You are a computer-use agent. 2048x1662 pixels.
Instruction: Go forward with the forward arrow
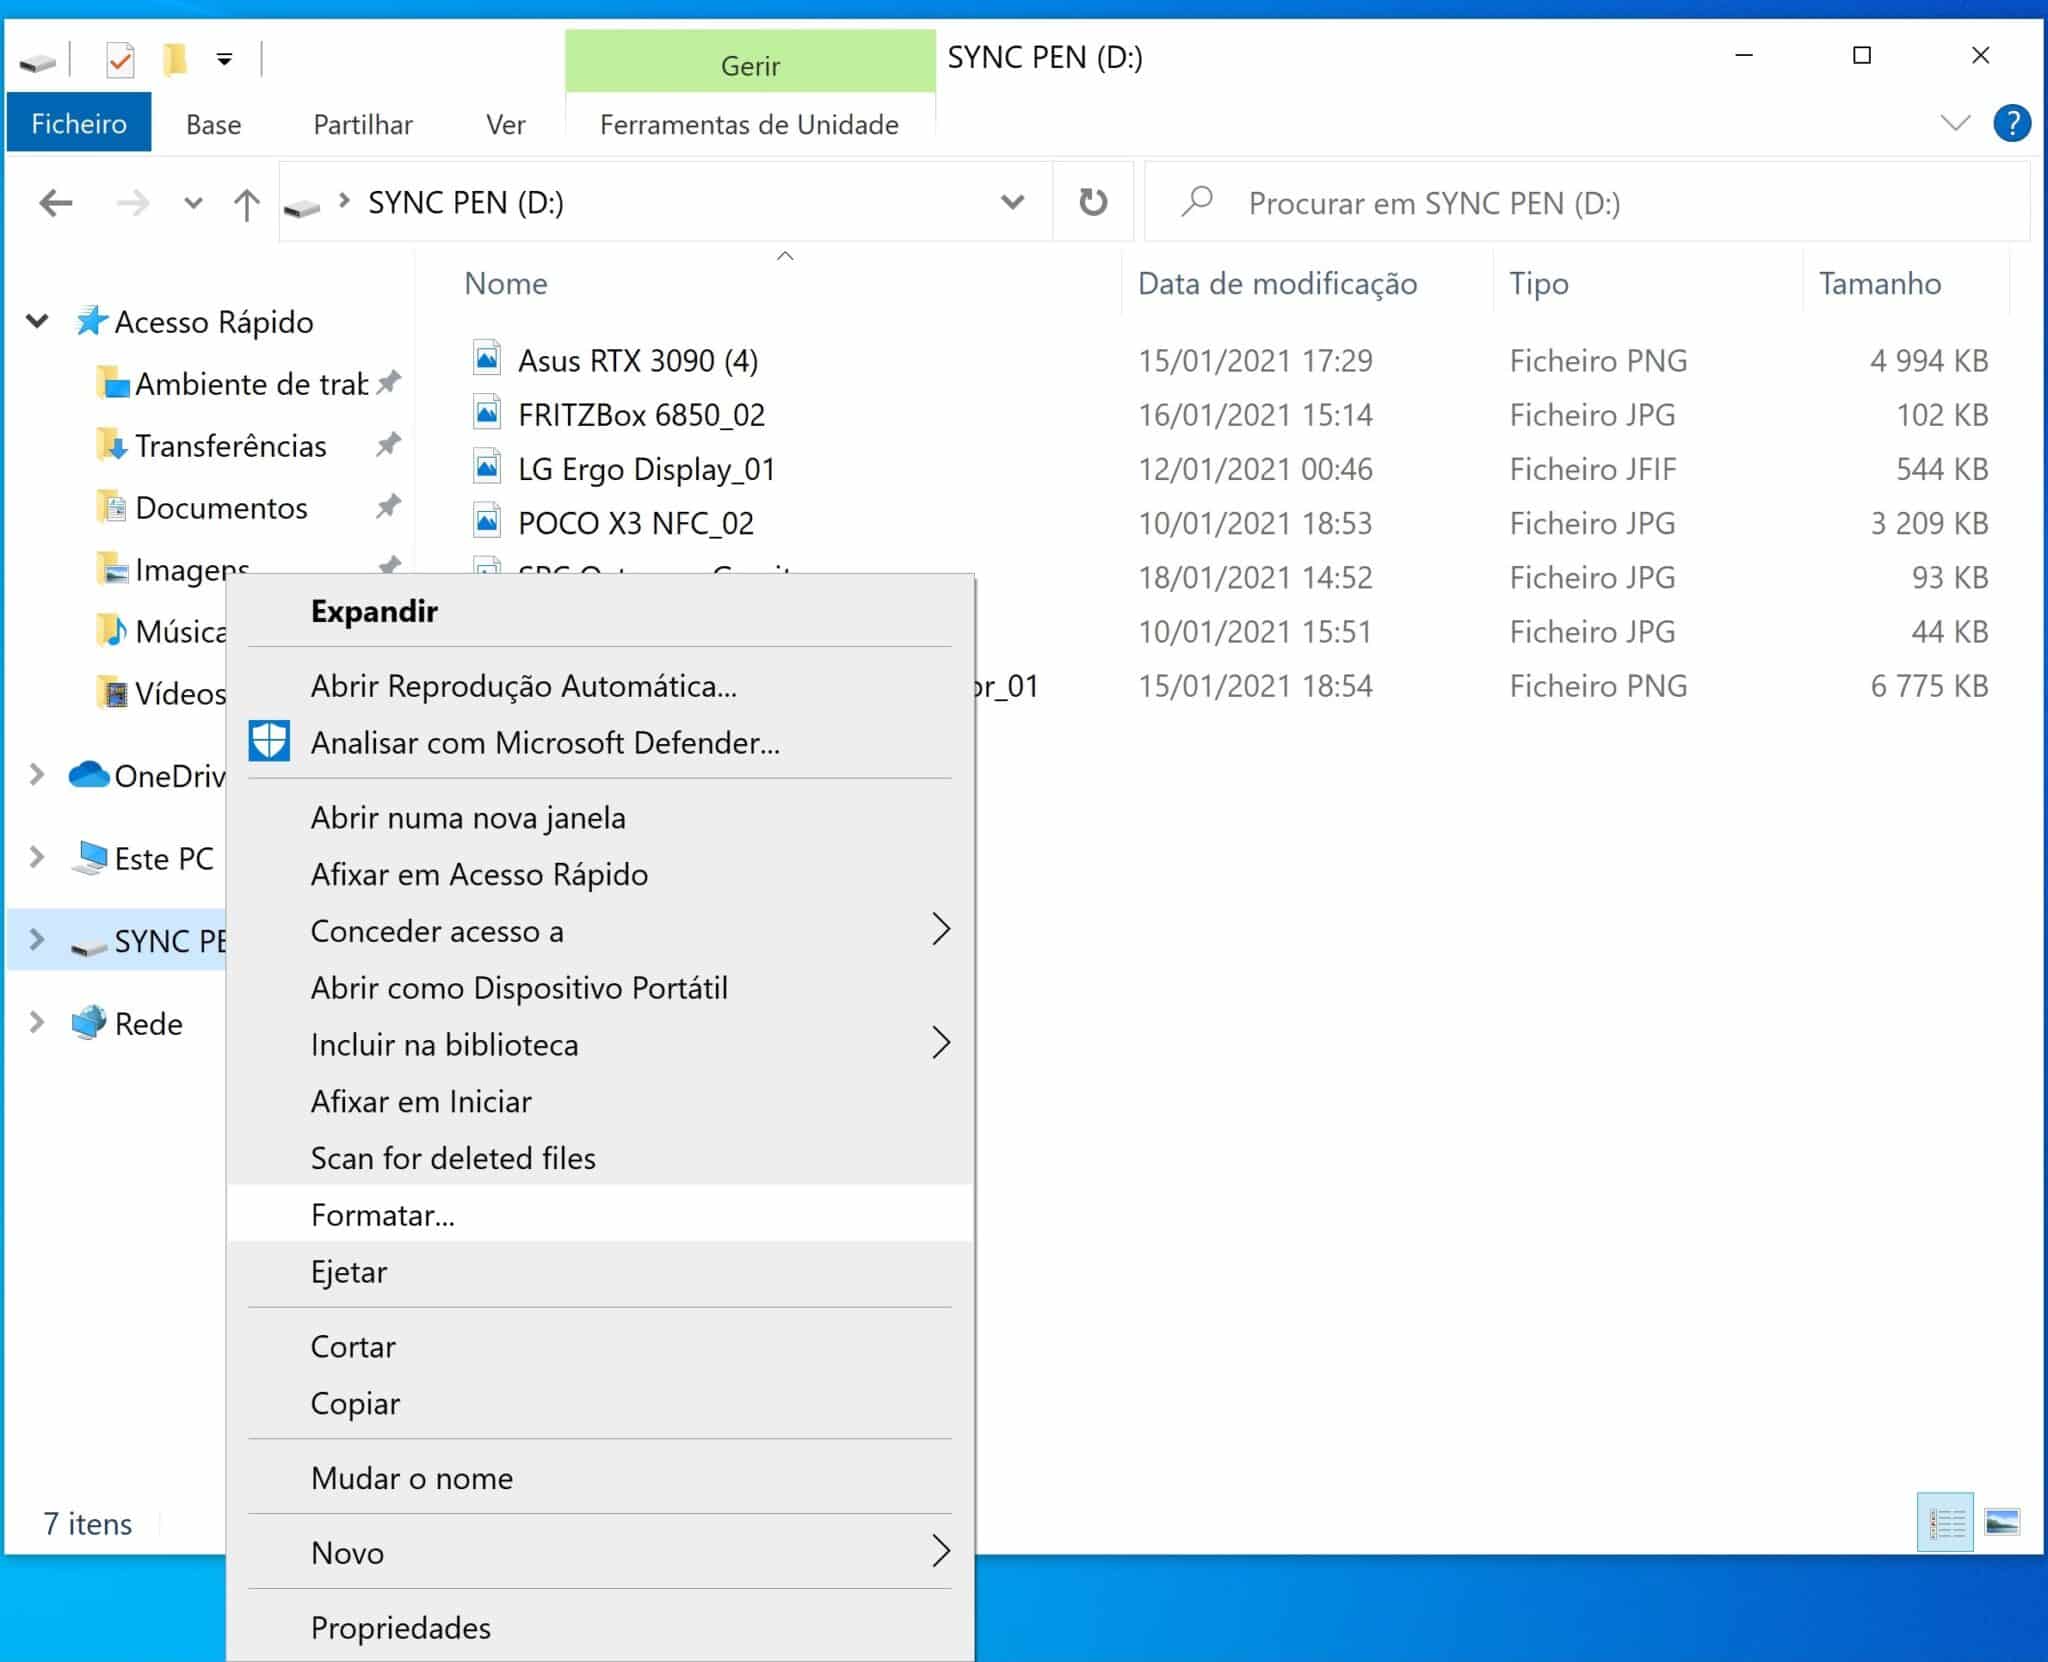click(x=132, y=203)
